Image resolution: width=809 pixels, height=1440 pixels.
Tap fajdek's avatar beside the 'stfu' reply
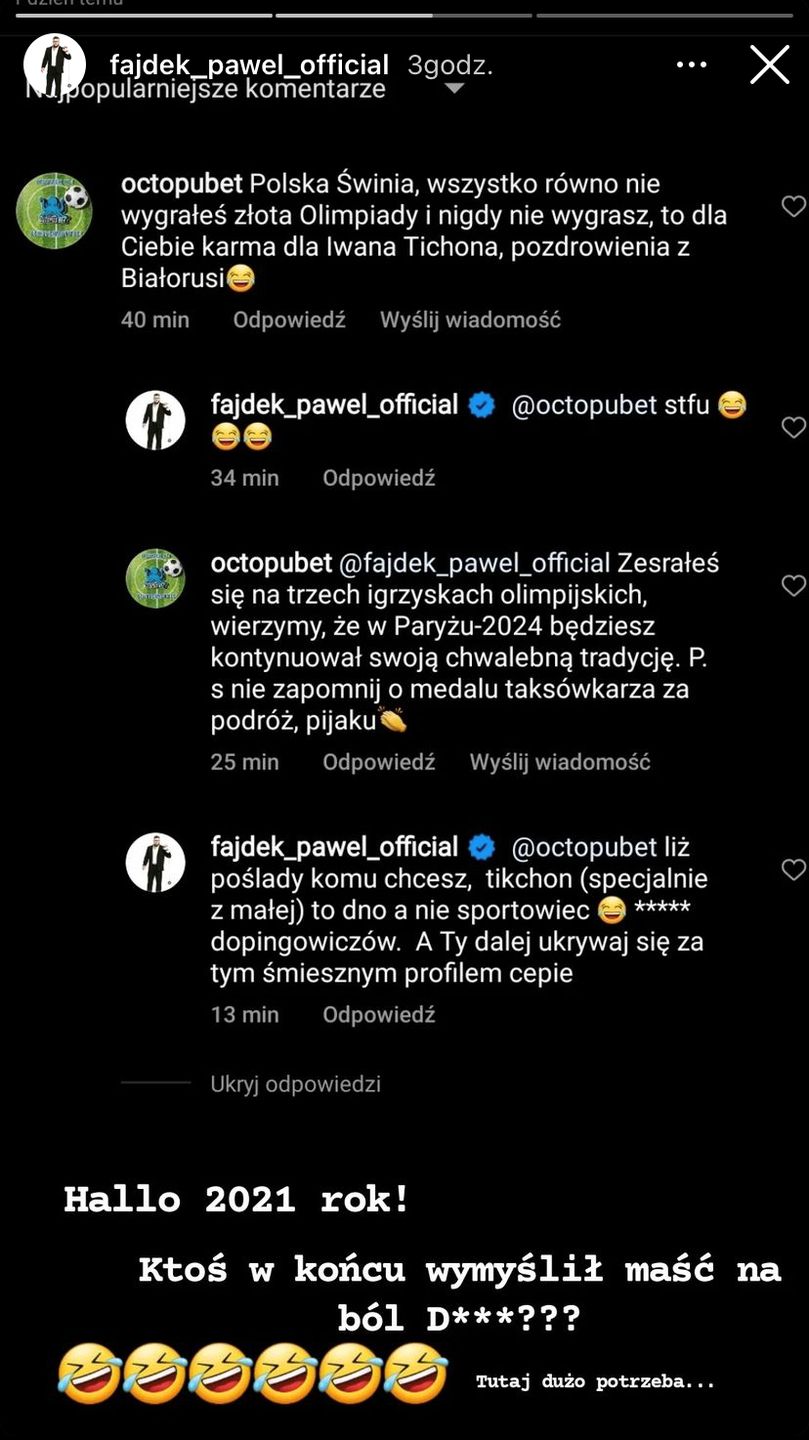(155, 420)
